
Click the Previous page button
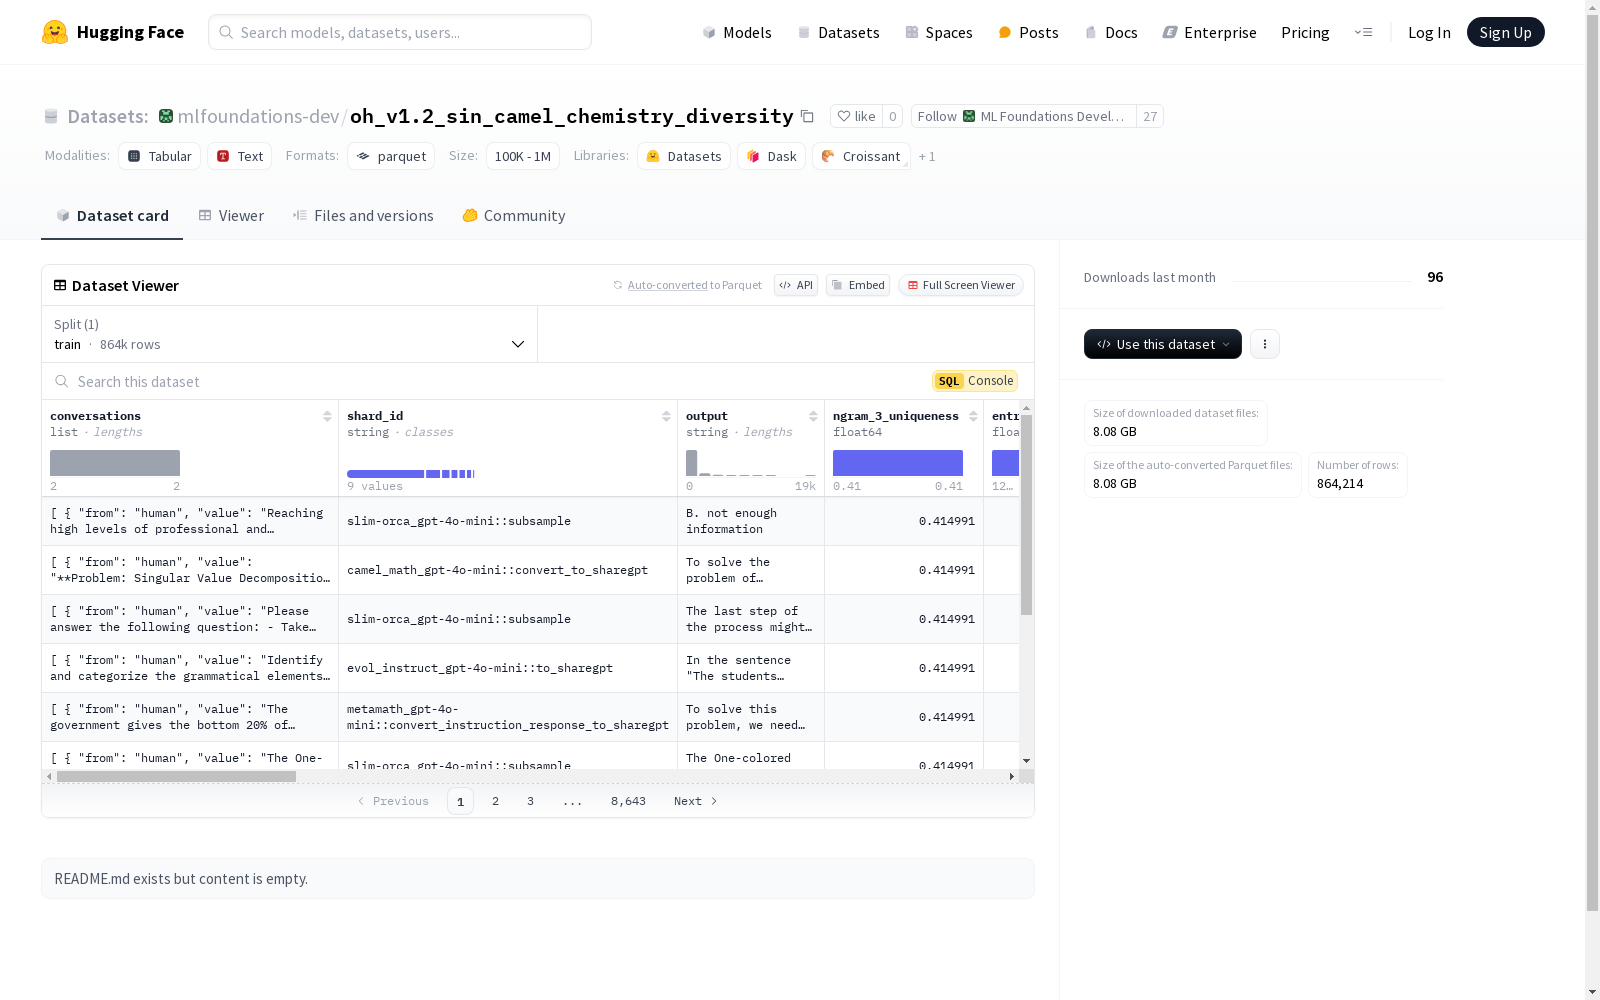[x=393, y=801]
